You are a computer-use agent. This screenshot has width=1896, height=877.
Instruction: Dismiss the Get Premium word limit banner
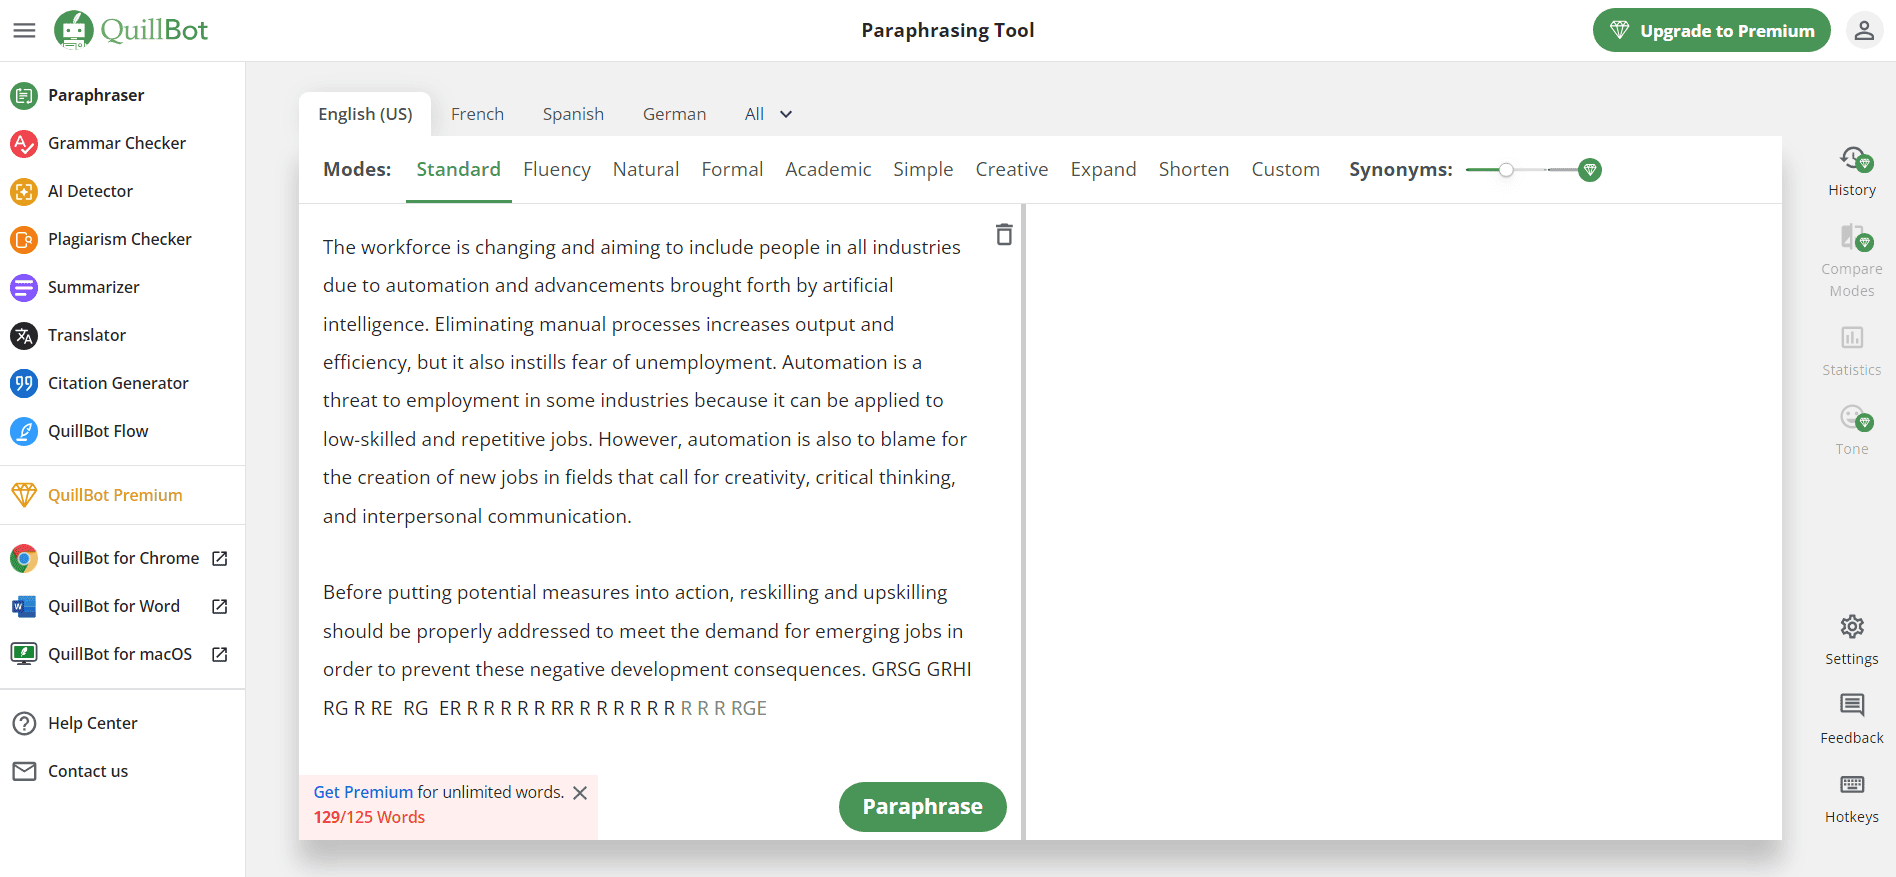point(580,793)
